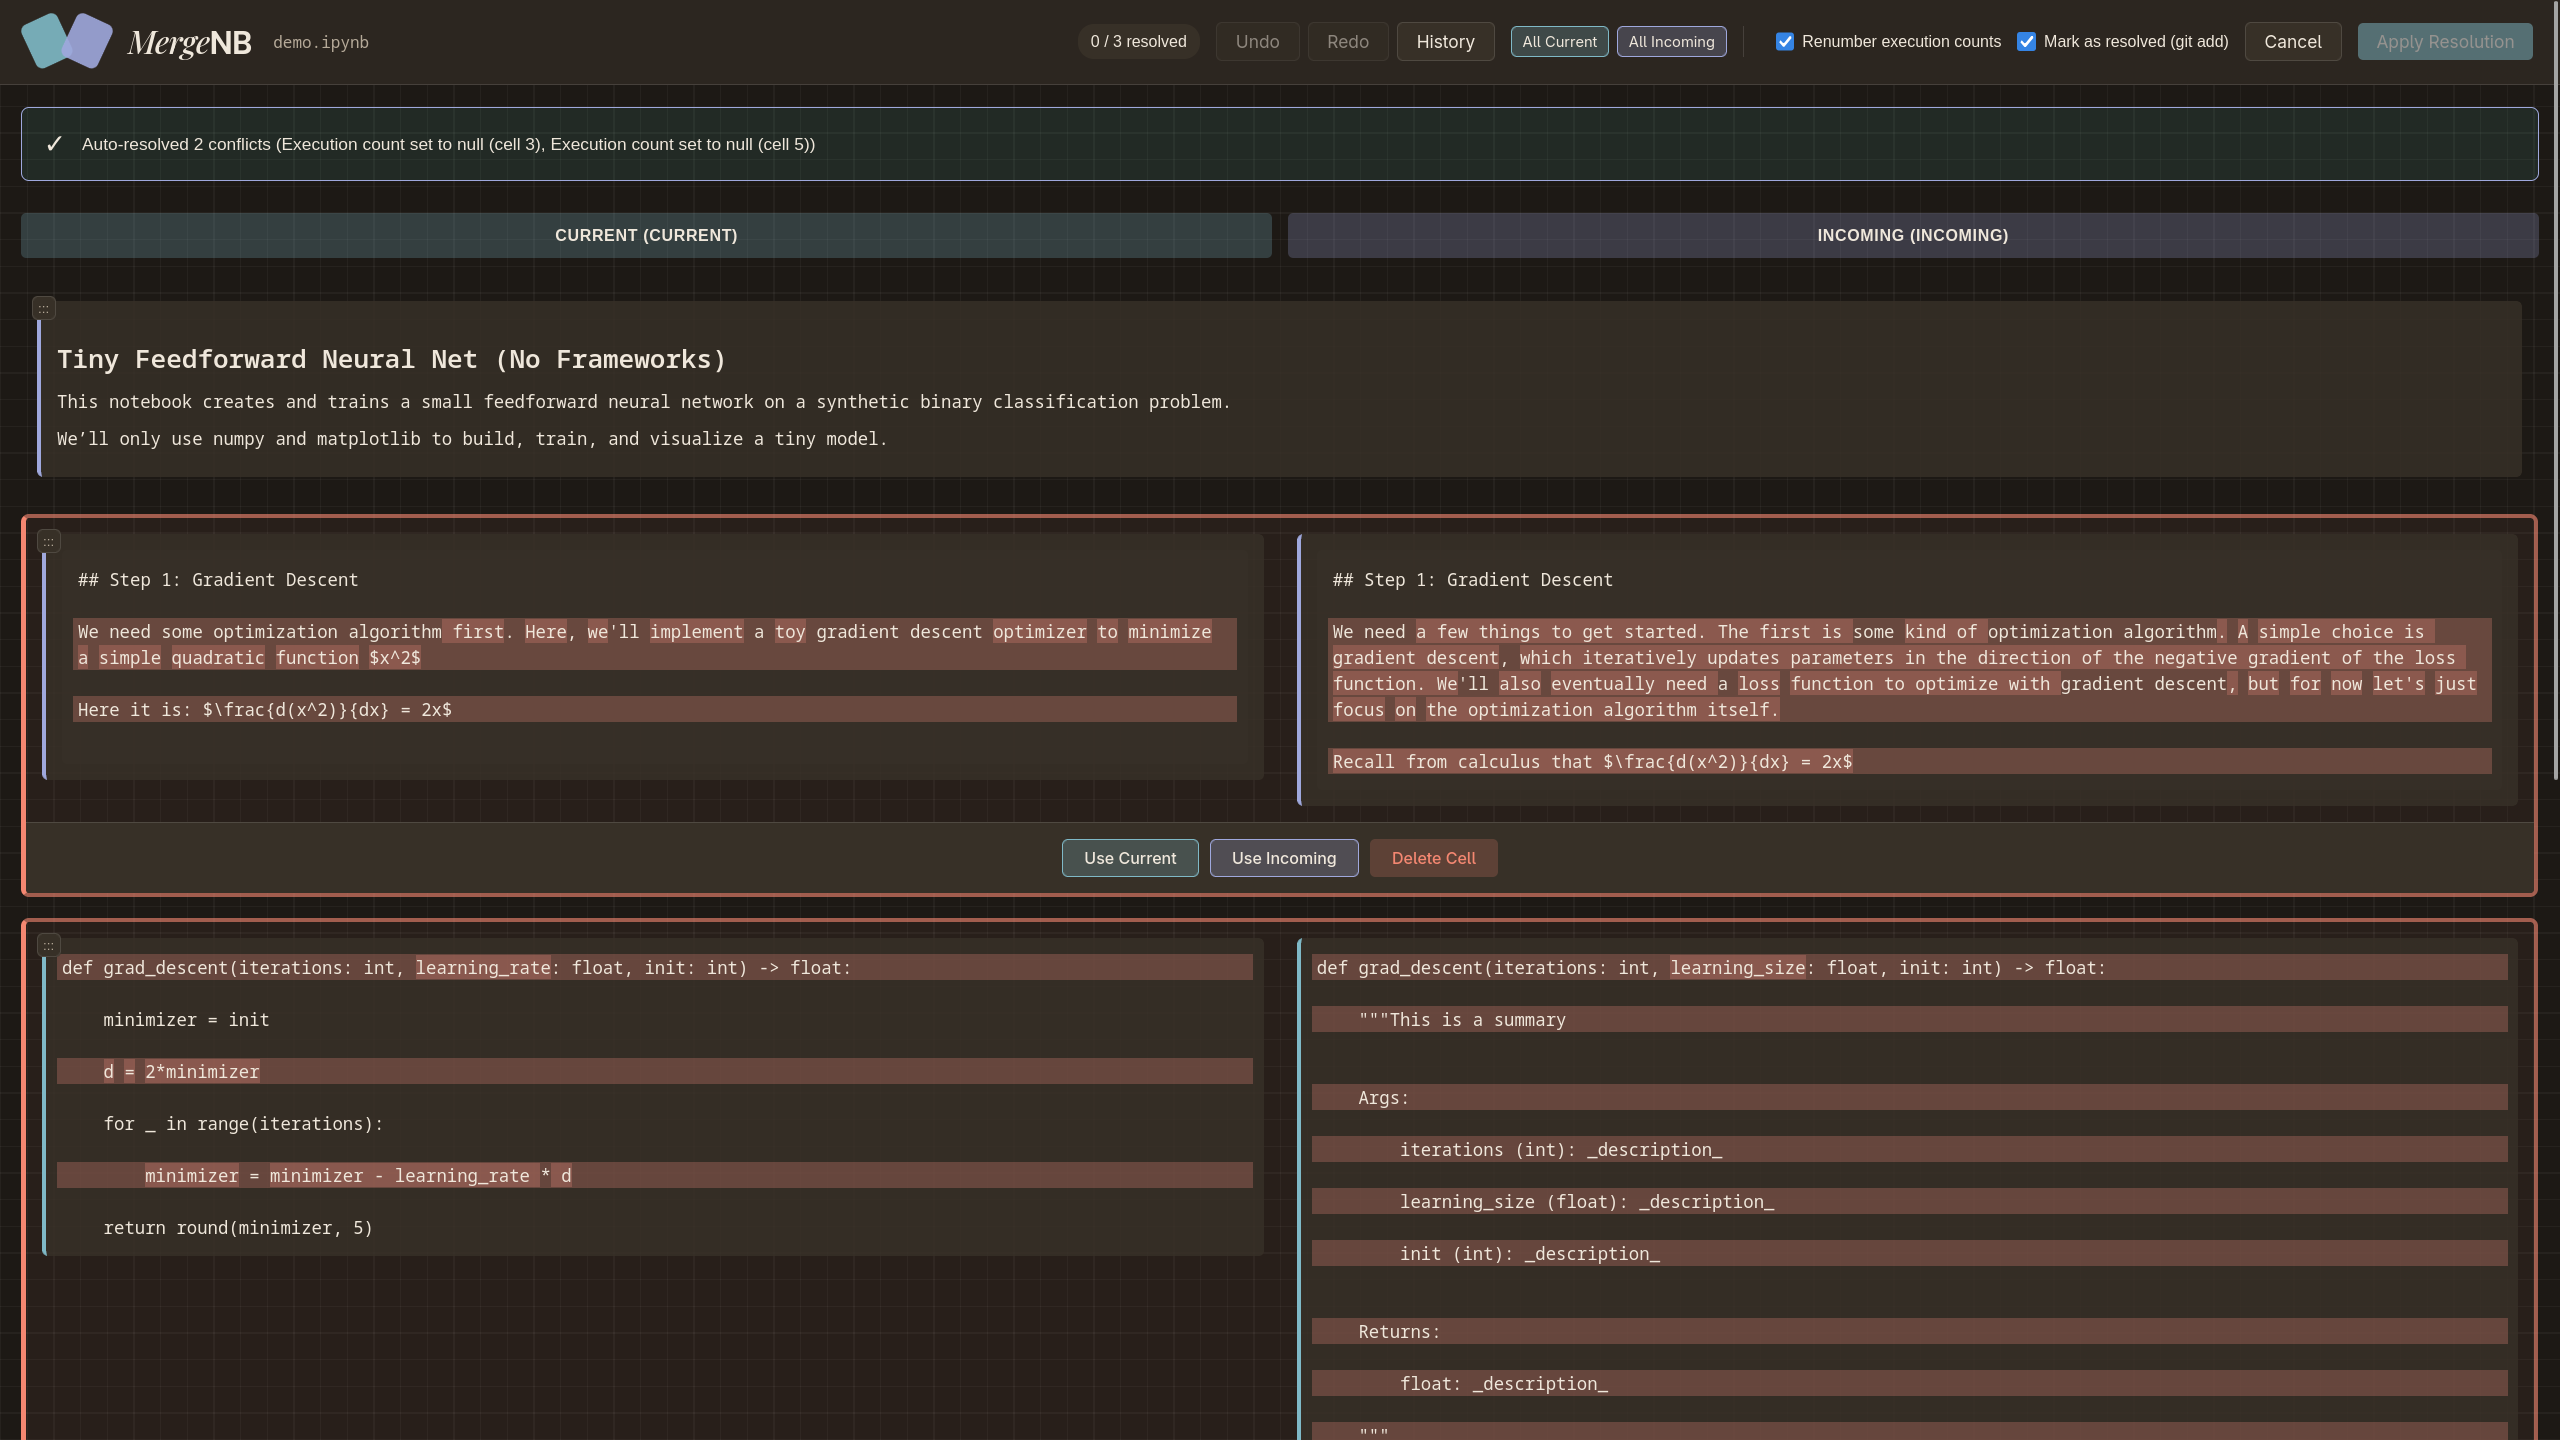Click the drag handle on the title cell
The image size is (2560, 1440).
tap(44, 309)
